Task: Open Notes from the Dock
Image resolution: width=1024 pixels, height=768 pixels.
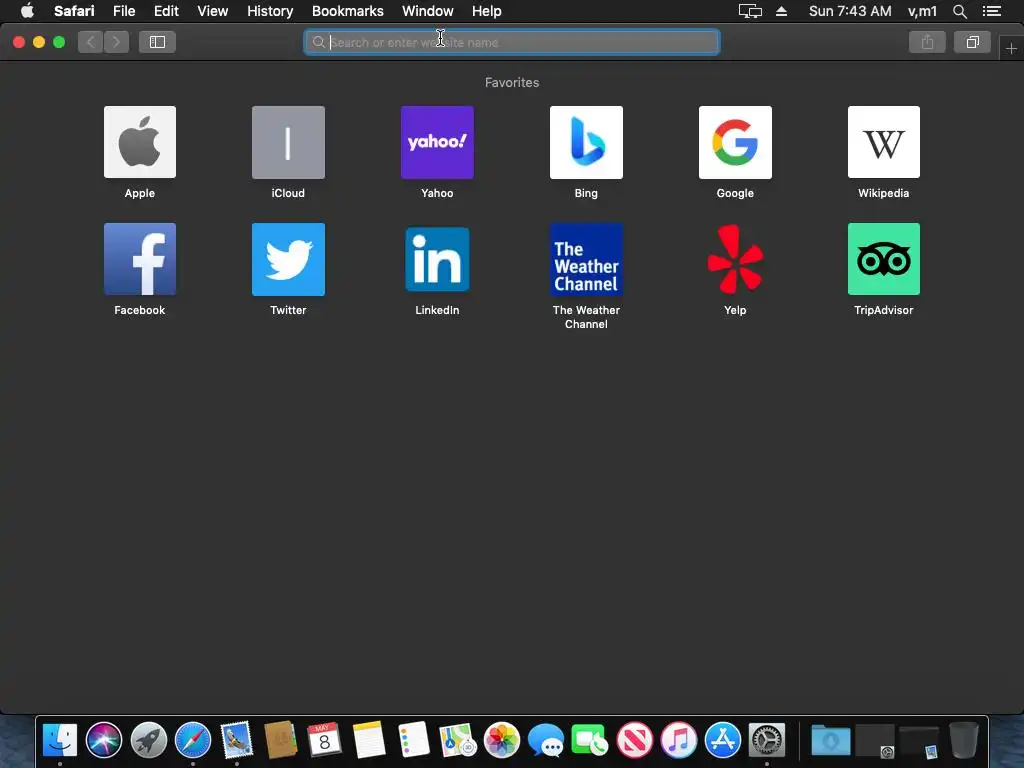Action: click(369, 740)
